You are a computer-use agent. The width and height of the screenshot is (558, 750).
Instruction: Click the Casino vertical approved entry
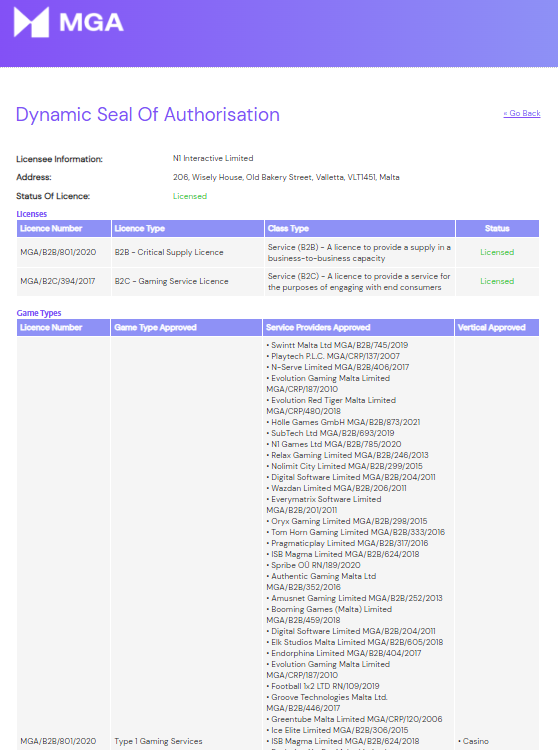point(473,741)
